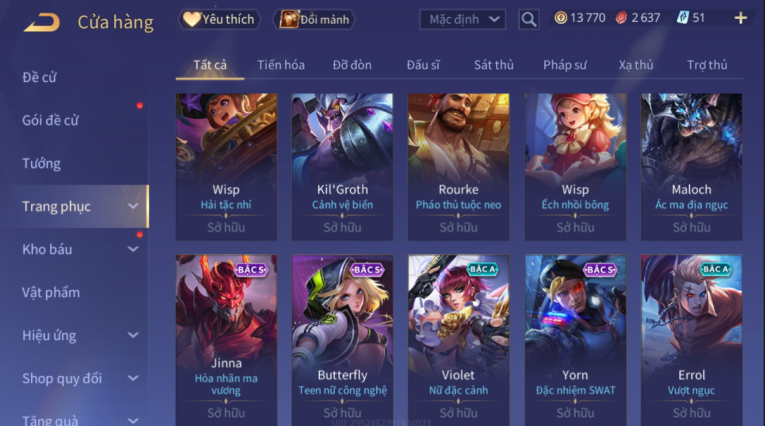Select the Maloch Ác ma địa ngục skin
This screenshot has width=765, height=426.
(691, 167)
